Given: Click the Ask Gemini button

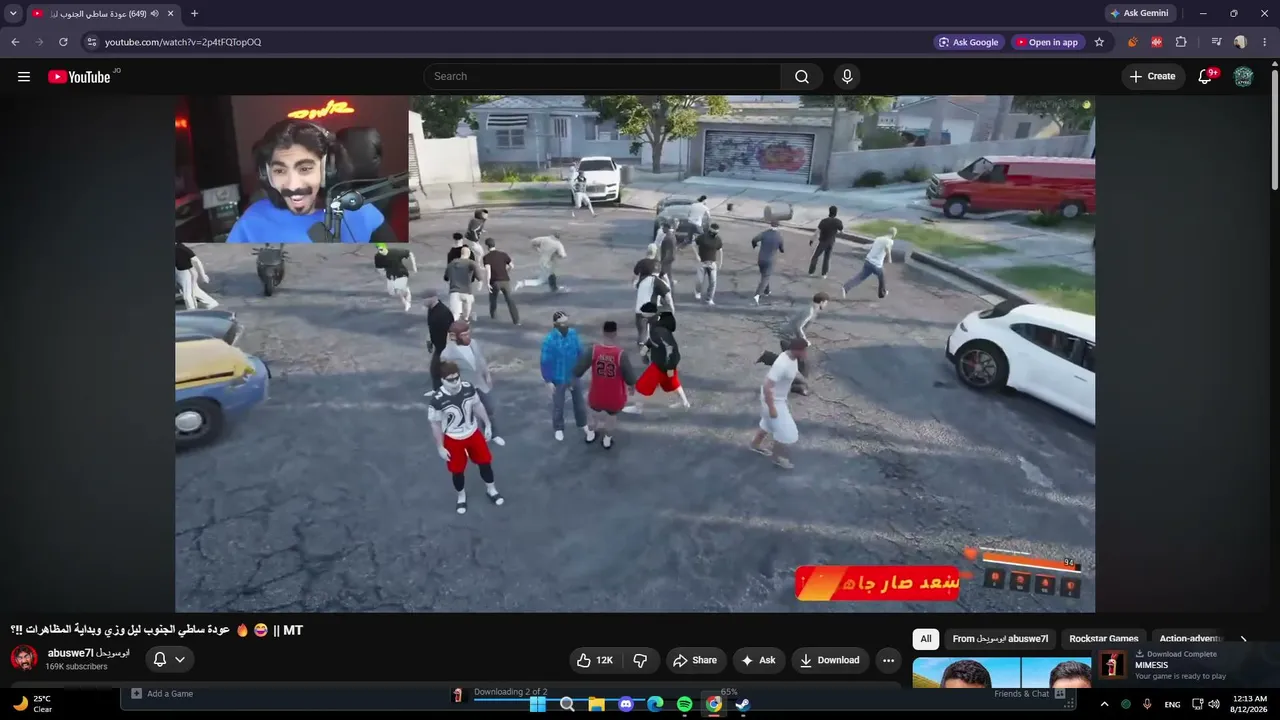Looking at the screenshot, I should click(1140, 13).
